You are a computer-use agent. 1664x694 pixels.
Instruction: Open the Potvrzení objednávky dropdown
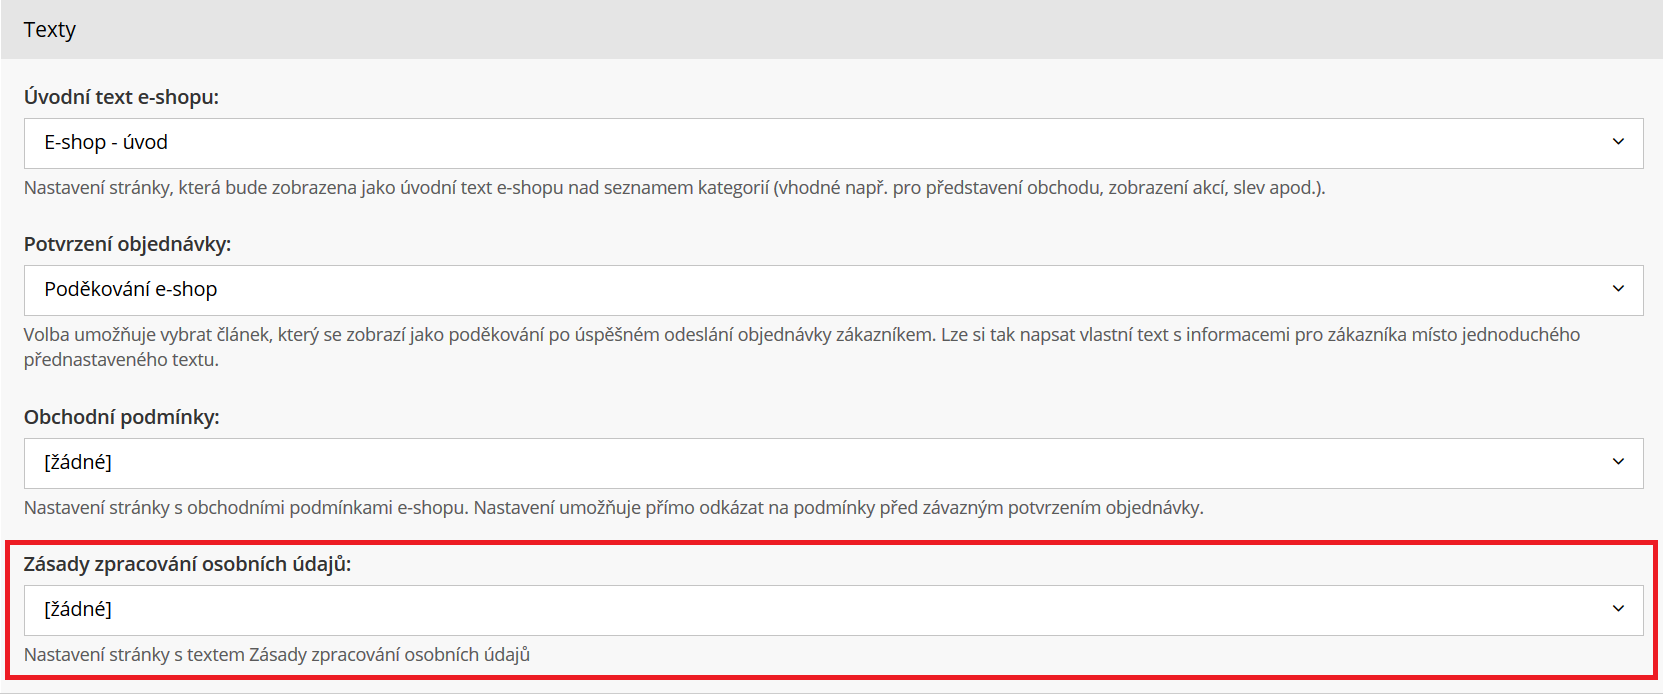(x=832, y=290)
